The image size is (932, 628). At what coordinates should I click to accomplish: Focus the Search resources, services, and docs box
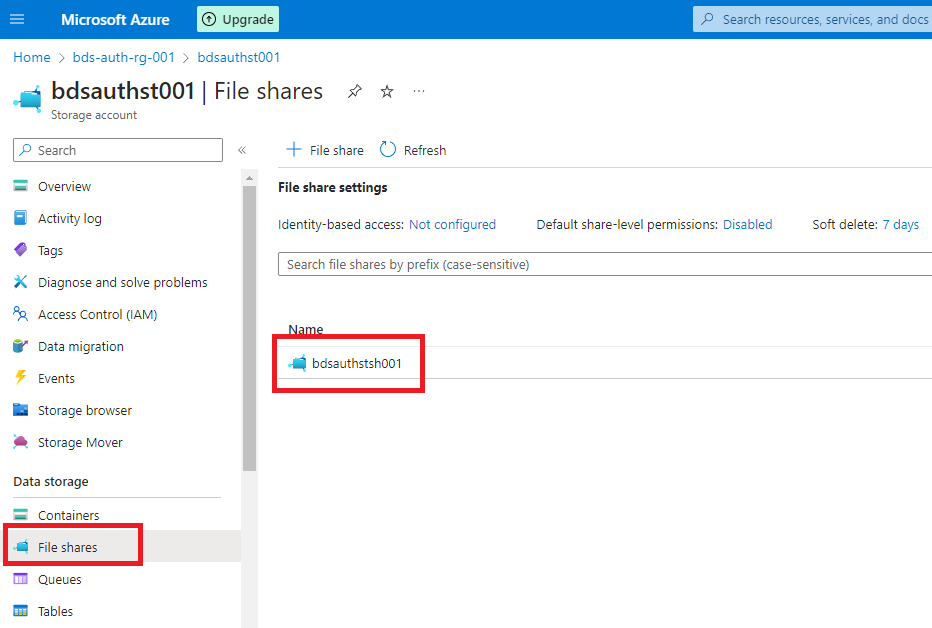coord(813,19)
